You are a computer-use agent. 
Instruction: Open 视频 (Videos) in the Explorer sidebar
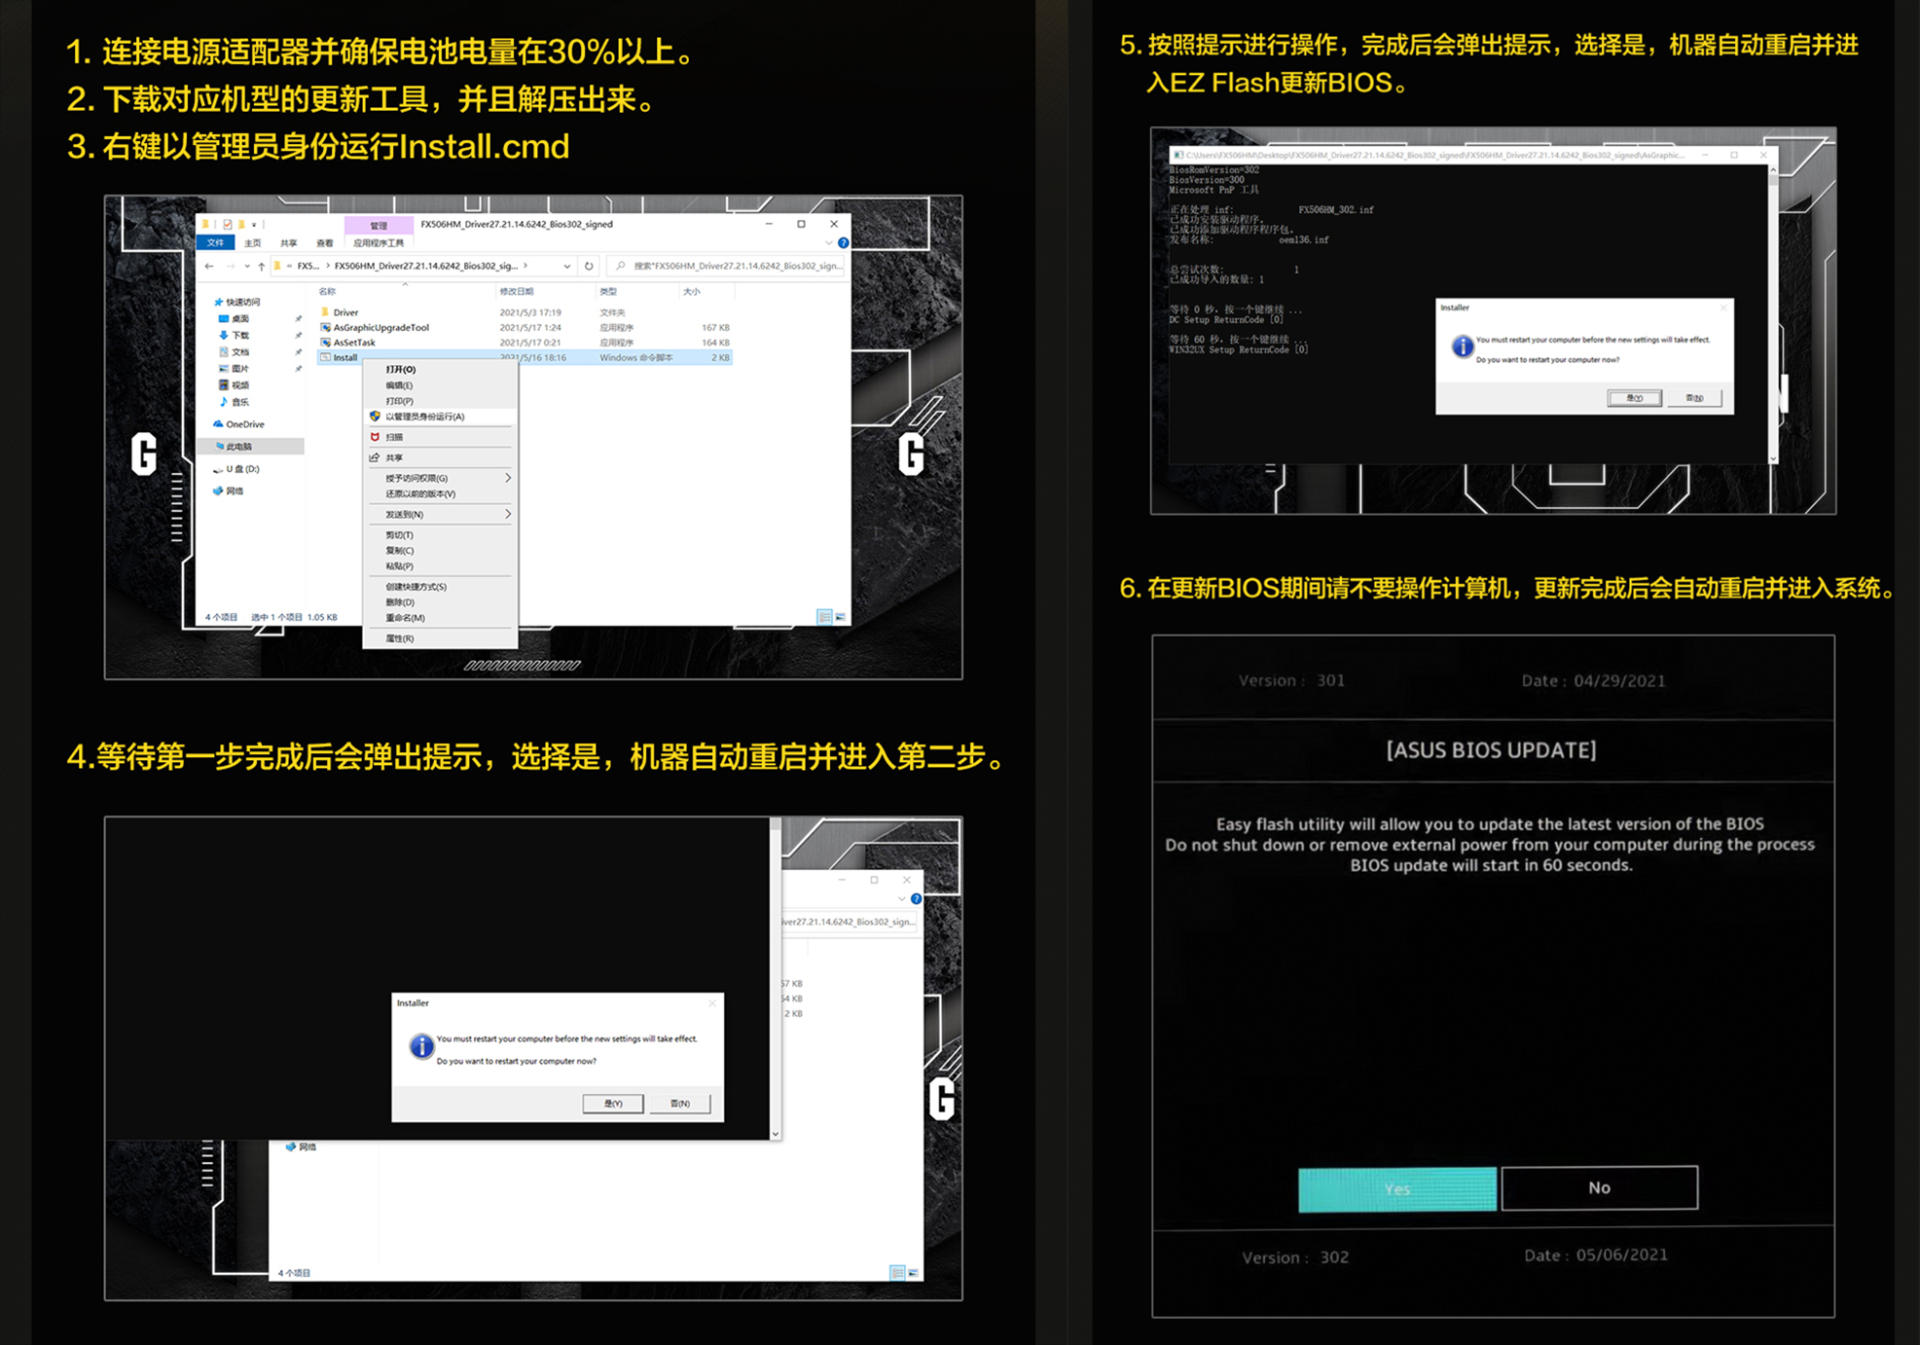pyautogui.click(x=234, y=385)
